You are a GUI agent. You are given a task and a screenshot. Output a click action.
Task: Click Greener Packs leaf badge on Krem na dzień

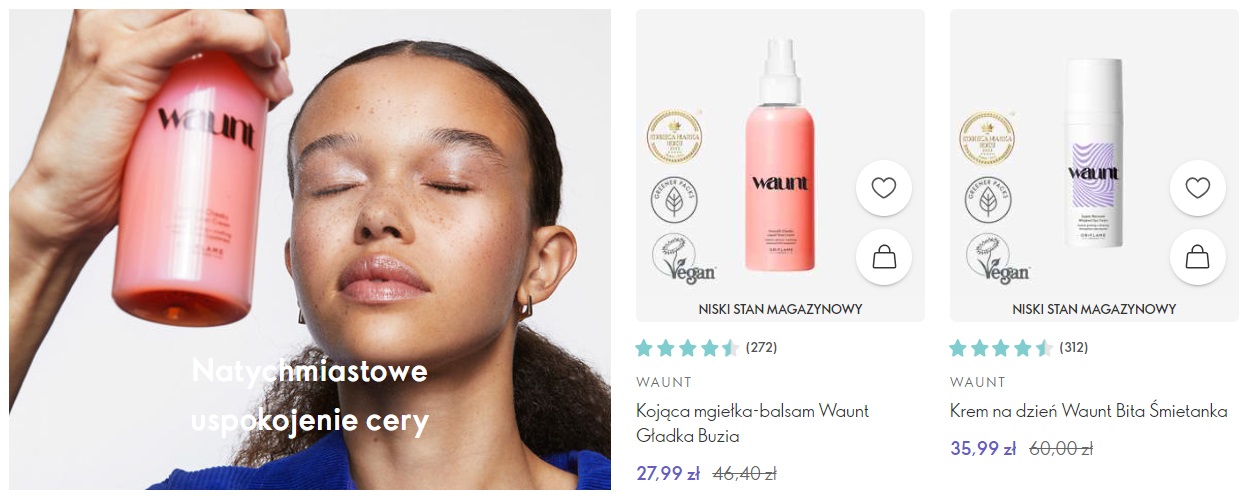coord(988,199)
